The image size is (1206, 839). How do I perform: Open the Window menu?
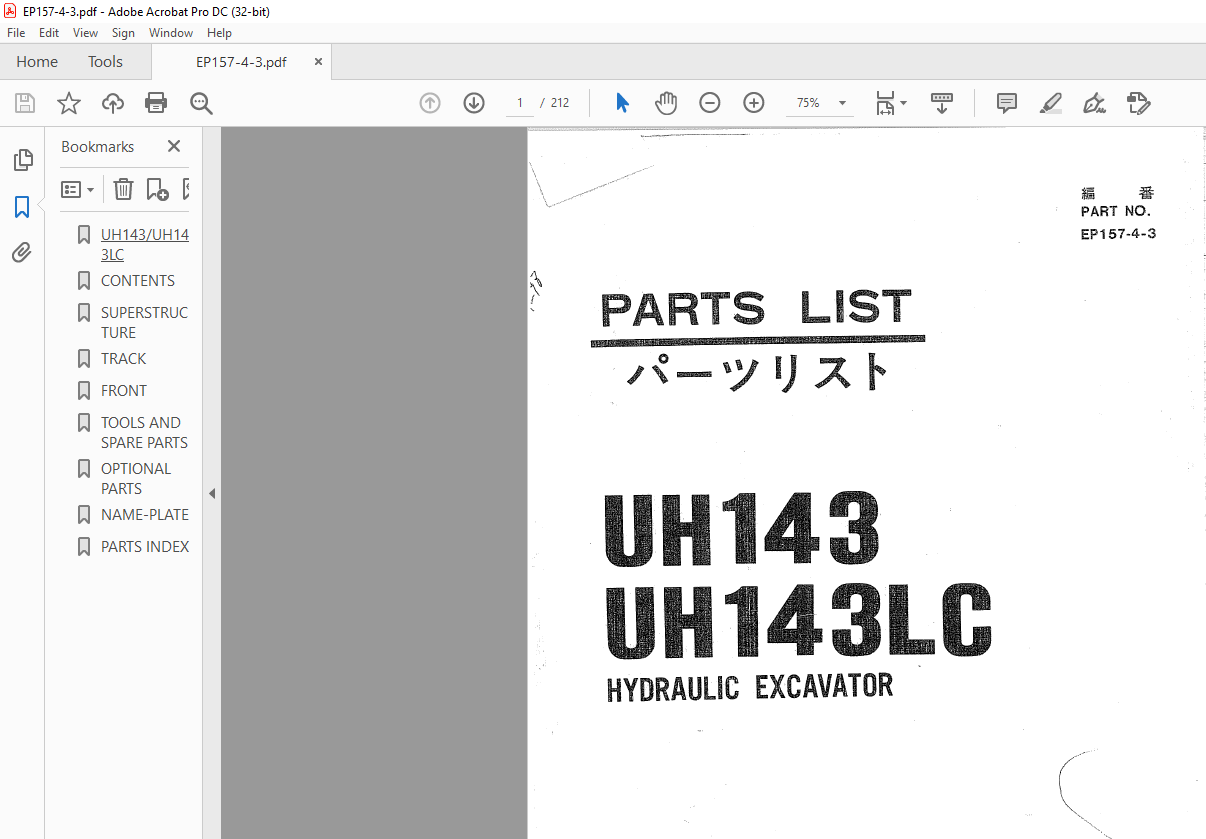pyautogui.click(x=171, y=33)
